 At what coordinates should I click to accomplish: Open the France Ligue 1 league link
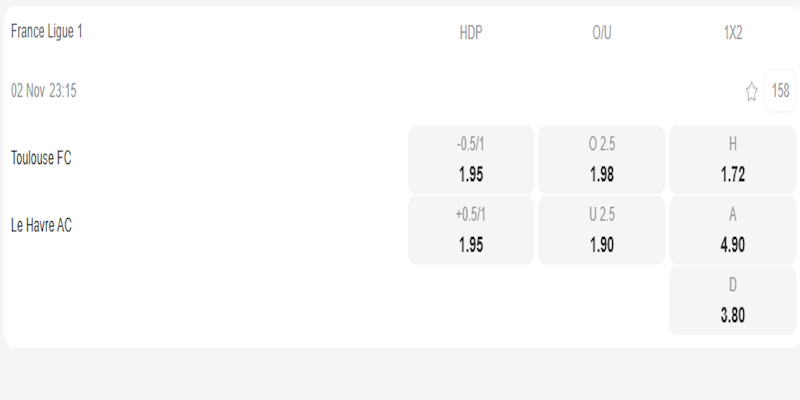pyautogui.click(x=47, y=32)
